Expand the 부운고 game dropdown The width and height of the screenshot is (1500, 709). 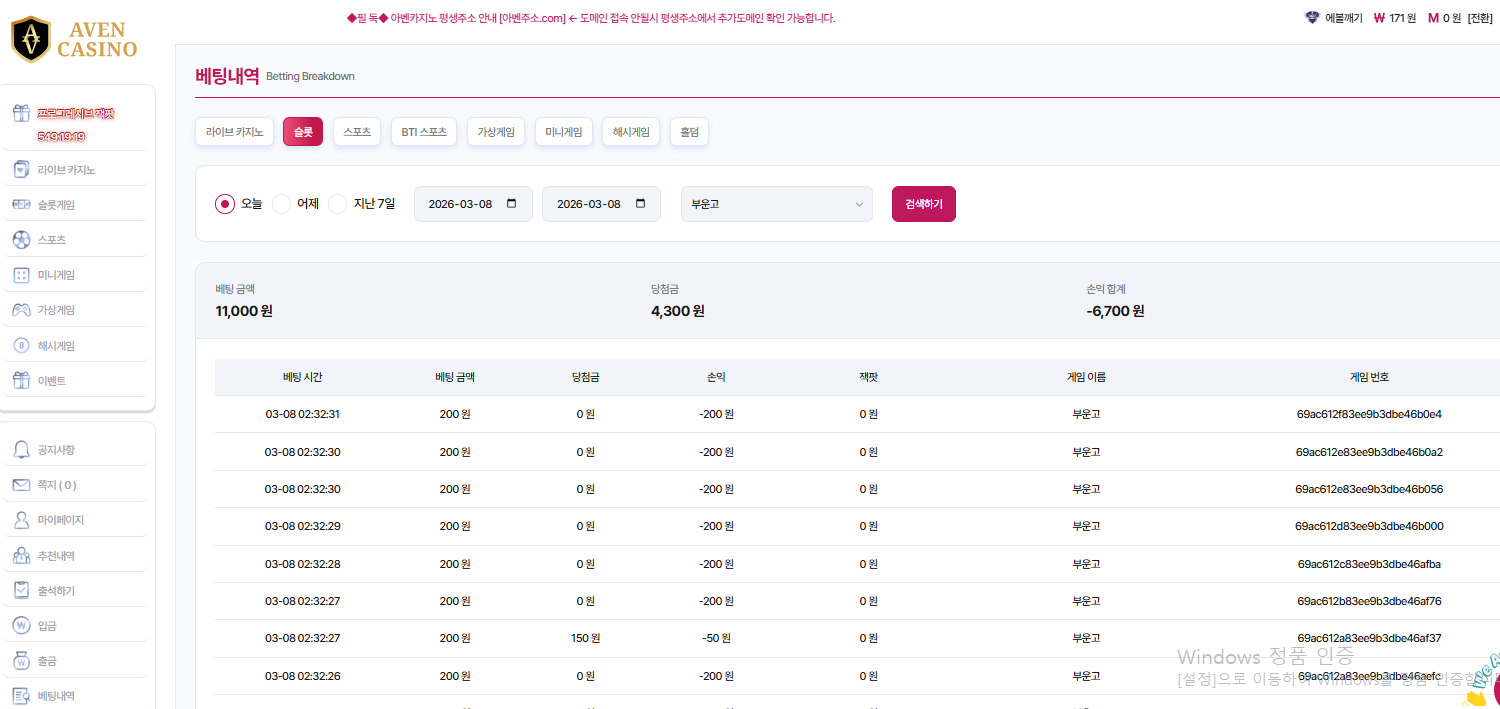point(776,204)
